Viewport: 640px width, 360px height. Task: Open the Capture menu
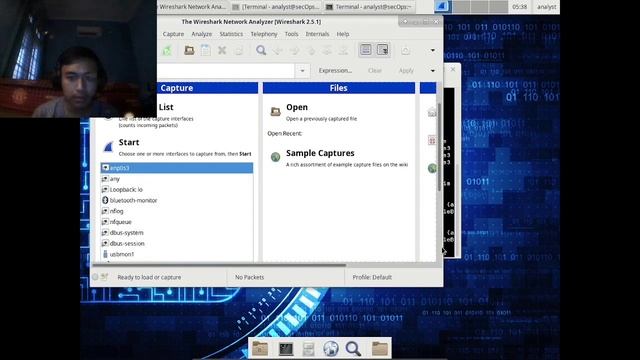(173, 34)
